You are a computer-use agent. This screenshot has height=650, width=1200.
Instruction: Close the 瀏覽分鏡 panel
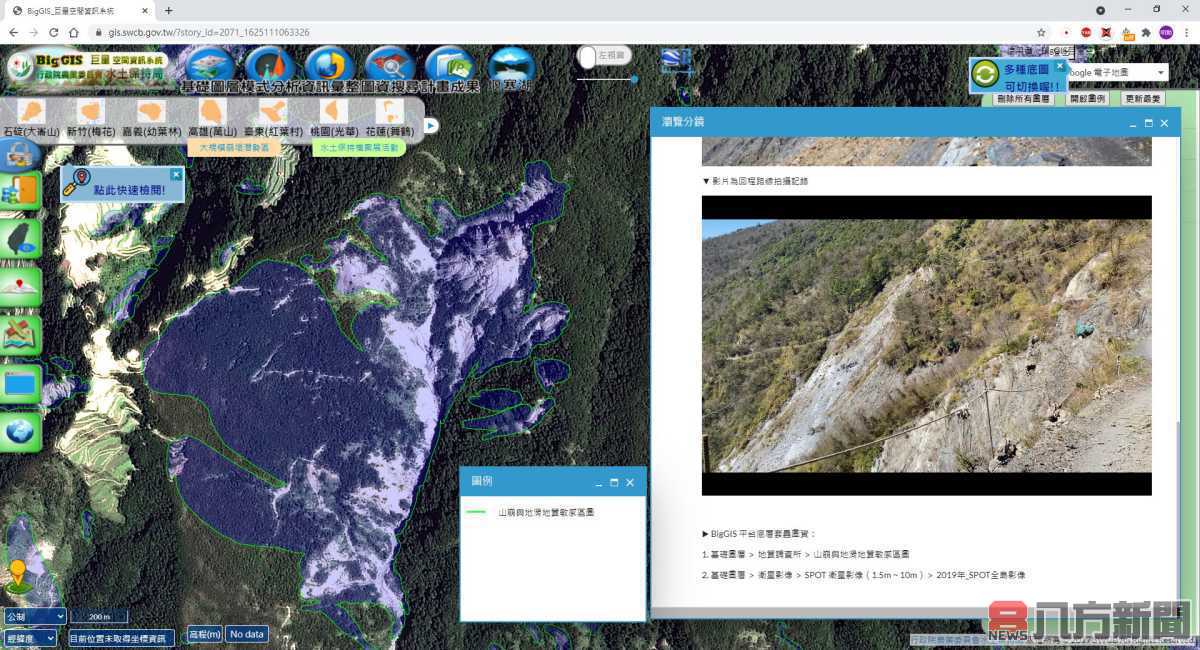tap(1164, 123)
